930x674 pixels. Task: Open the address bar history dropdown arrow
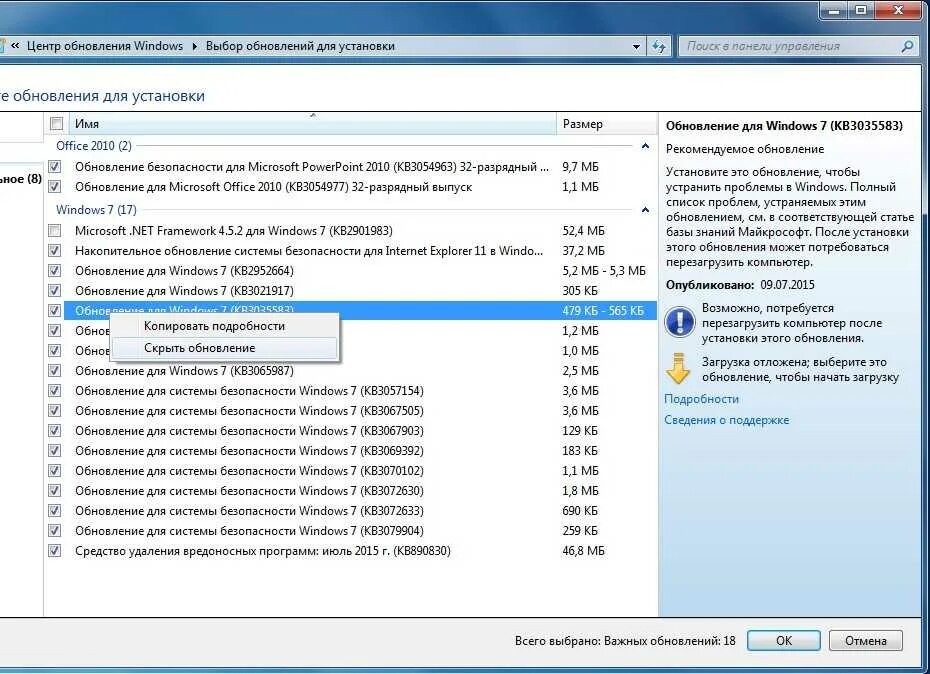point(636,46)
